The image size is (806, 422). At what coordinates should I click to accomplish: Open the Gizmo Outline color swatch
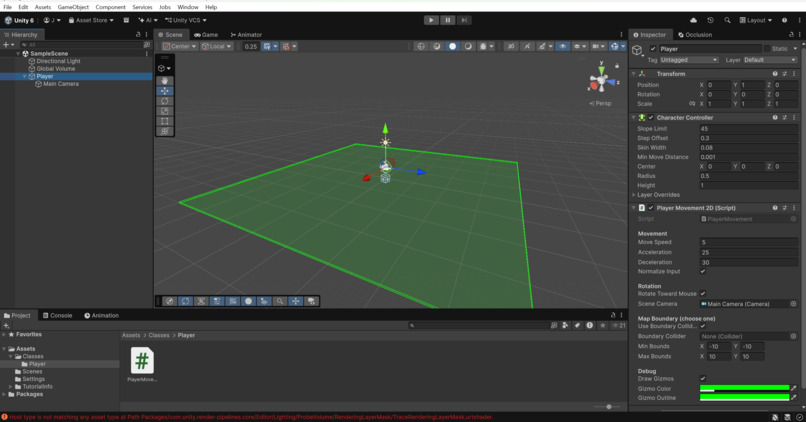click(744, 398)
